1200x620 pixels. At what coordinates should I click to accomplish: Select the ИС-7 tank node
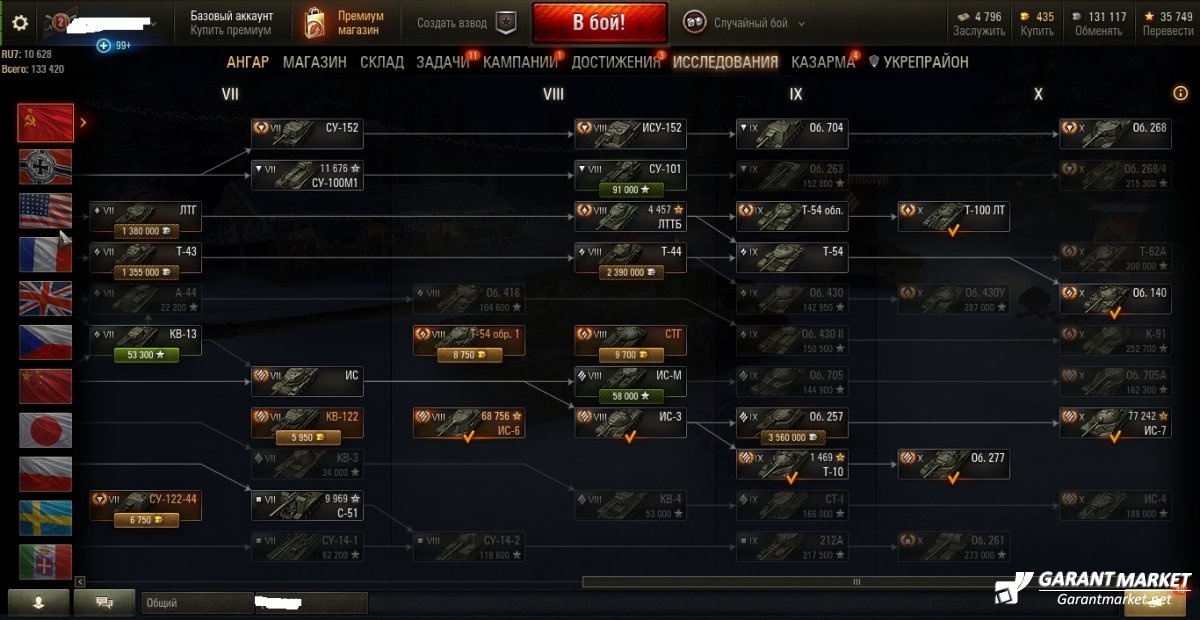coord(1115,423)
